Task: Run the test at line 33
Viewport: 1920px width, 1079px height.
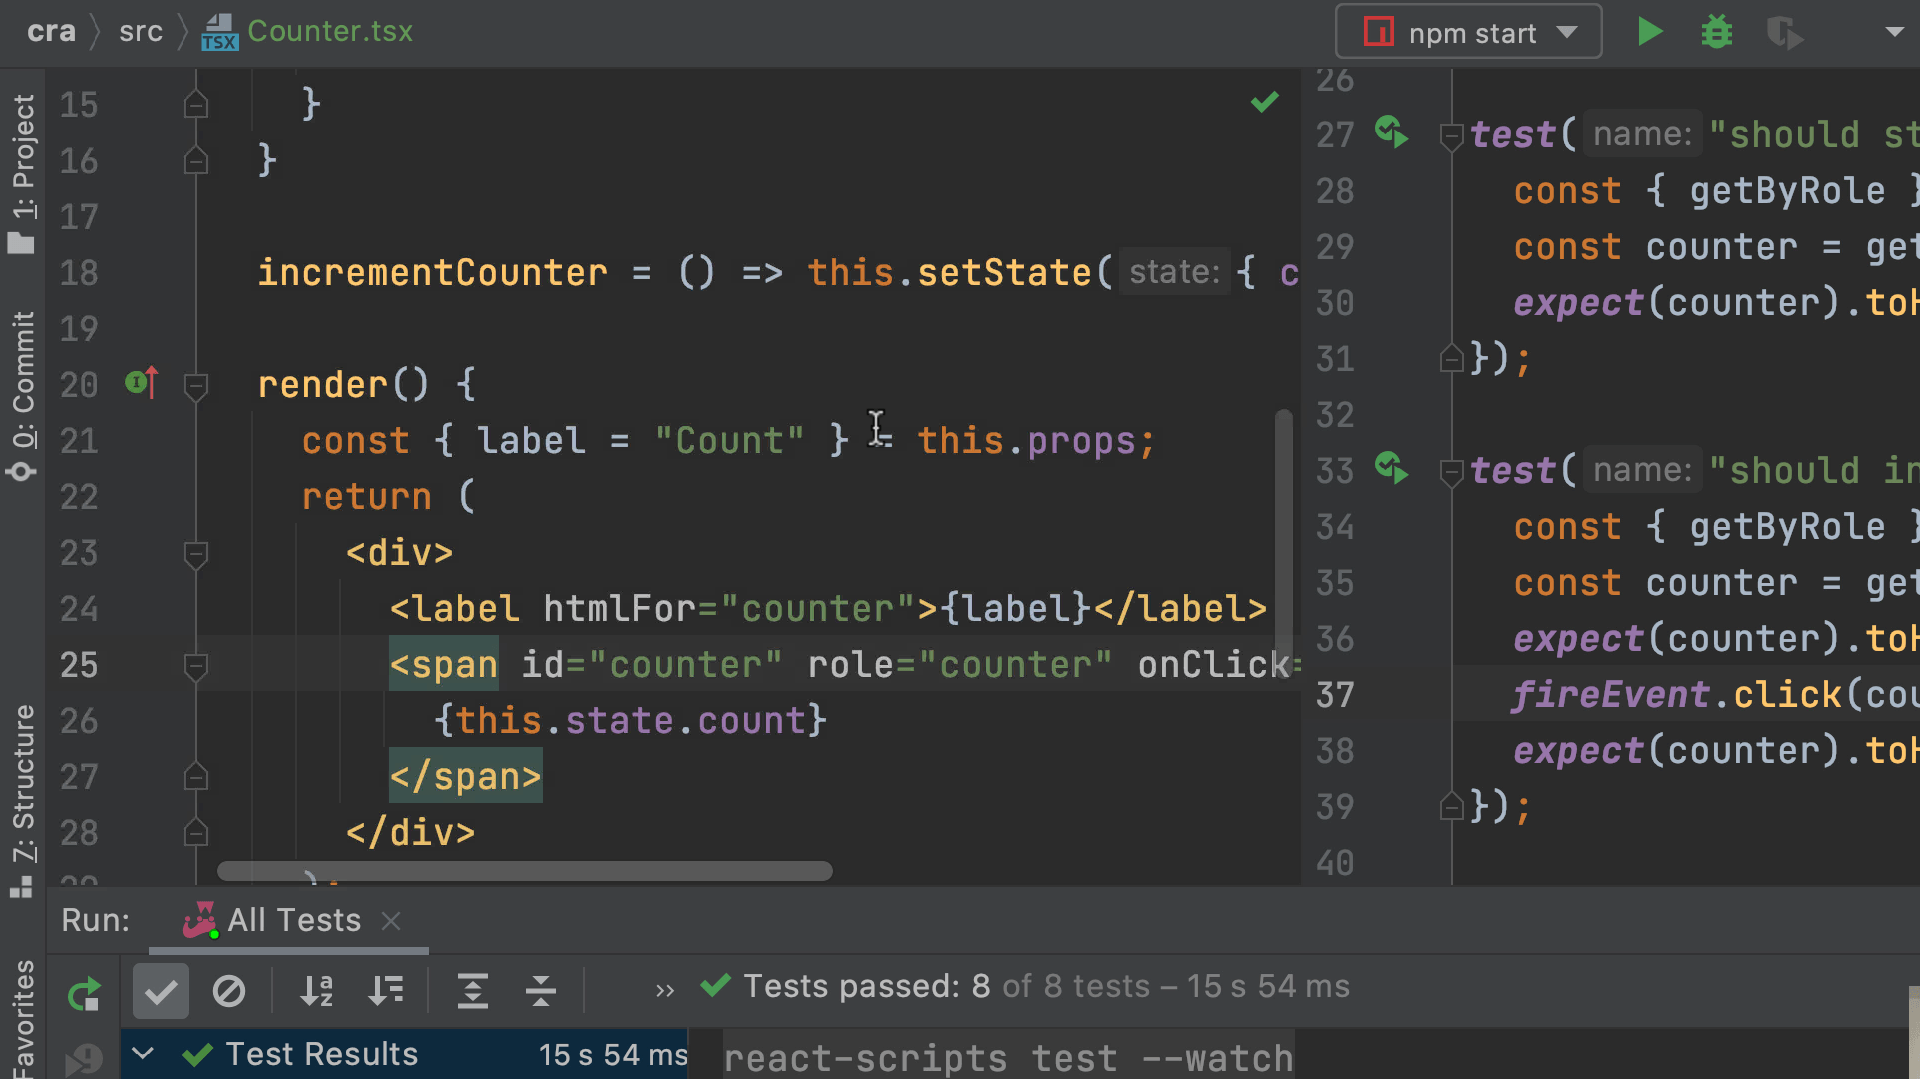Action: coord(1391,468)
